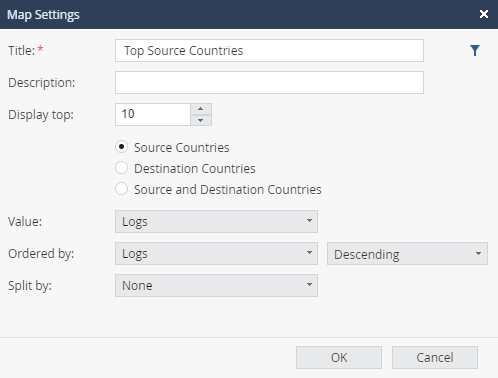Expand the Ordered by Logs dropdown
Viewport: 498px width, 378px height.
[x=216, y=253]
